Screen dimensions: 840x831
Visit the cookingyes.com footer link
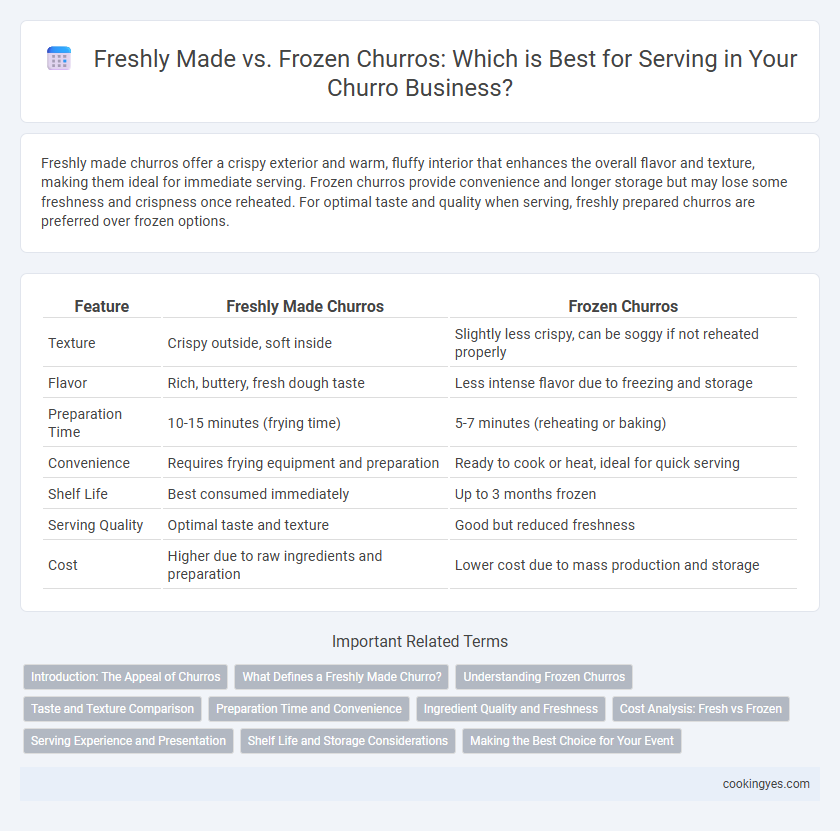[x=766, y=784]
